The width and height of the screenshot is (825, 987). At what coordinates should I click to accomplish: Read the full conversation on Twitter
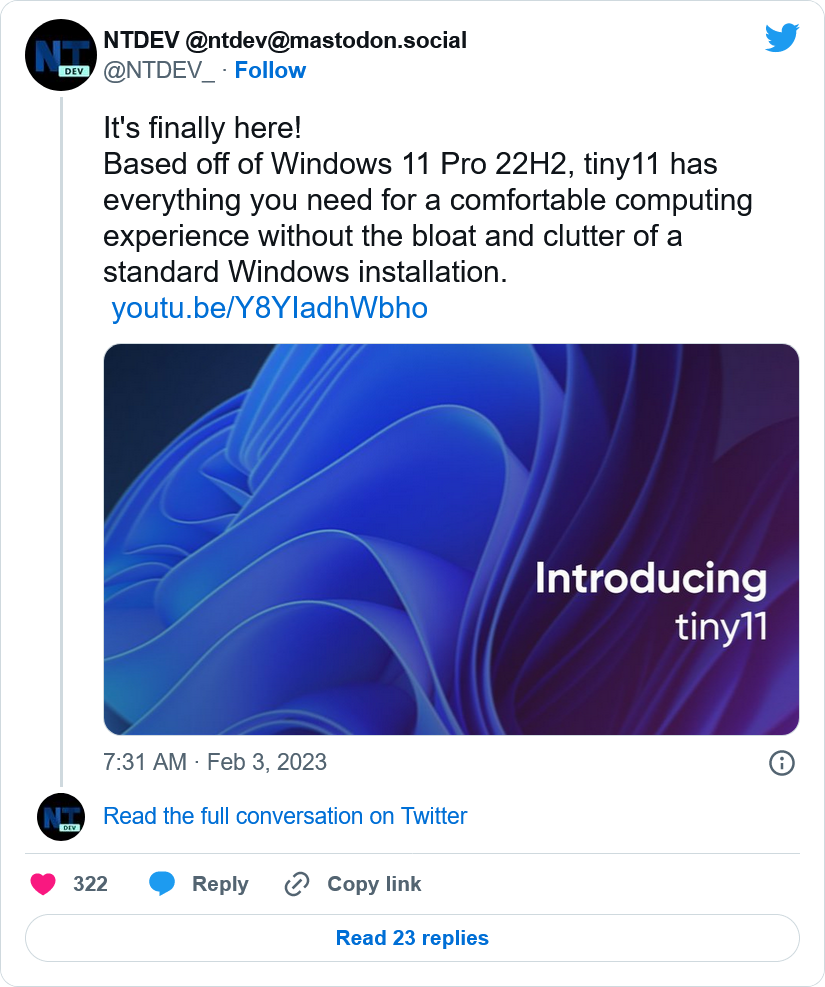(x=285, y=816)
